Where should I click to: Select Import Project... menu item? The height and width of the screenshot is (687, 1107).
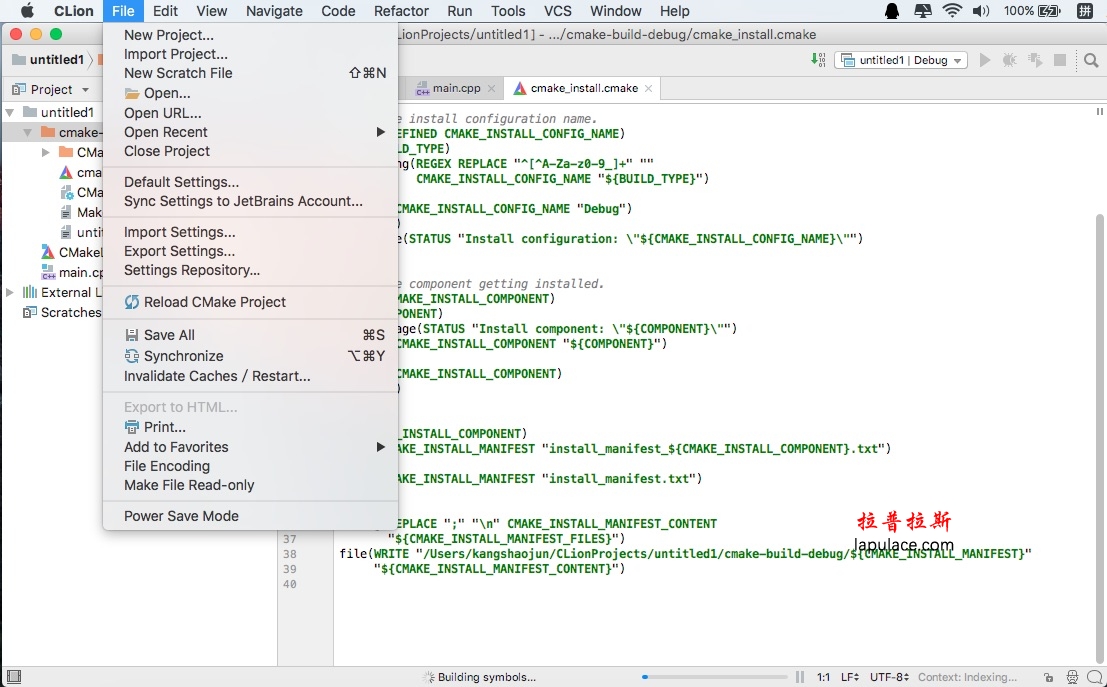251,54
